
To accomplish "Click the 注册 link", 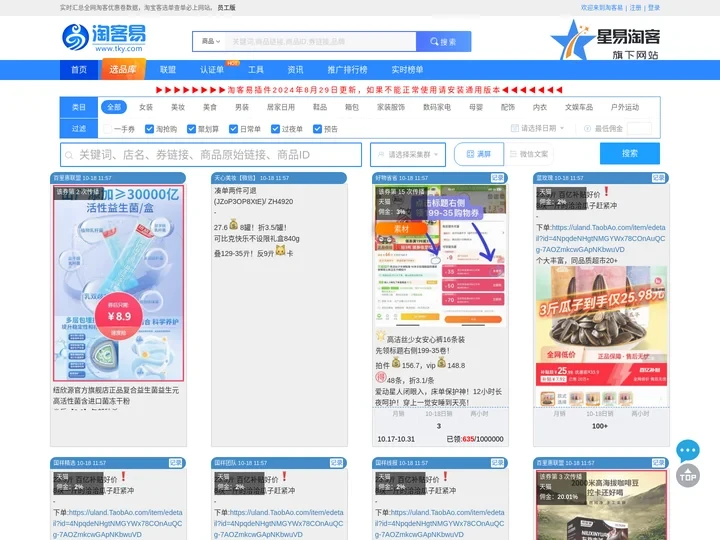I will [x=636, y=8].
